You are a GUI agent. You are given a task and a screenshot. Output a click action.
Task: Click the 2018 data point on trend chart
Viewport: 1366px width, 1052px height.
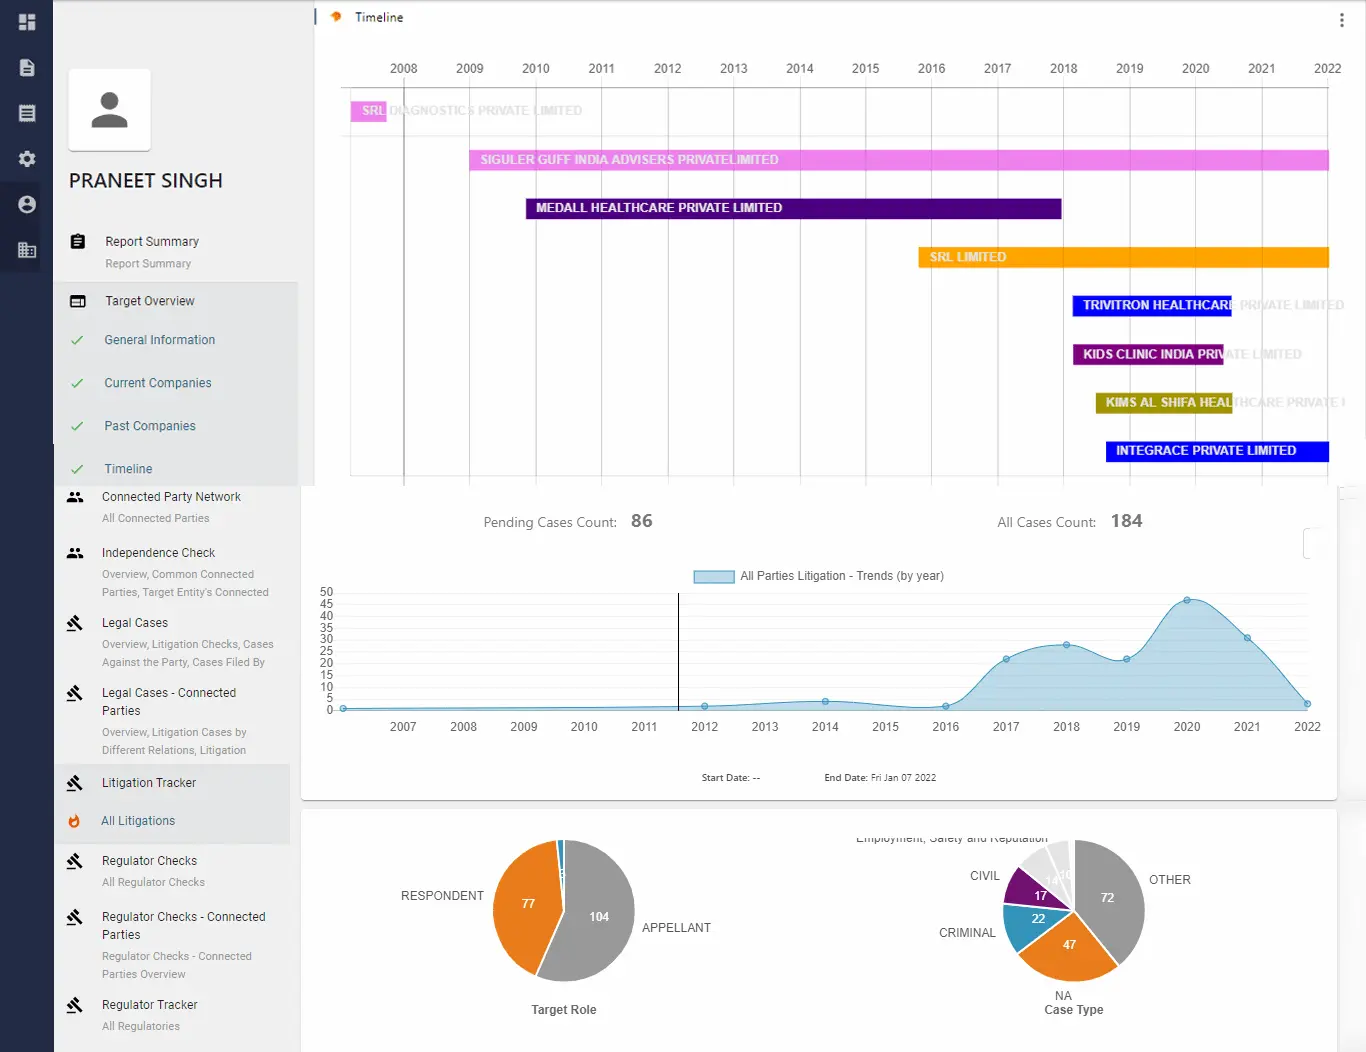[x=1066, y=645]
